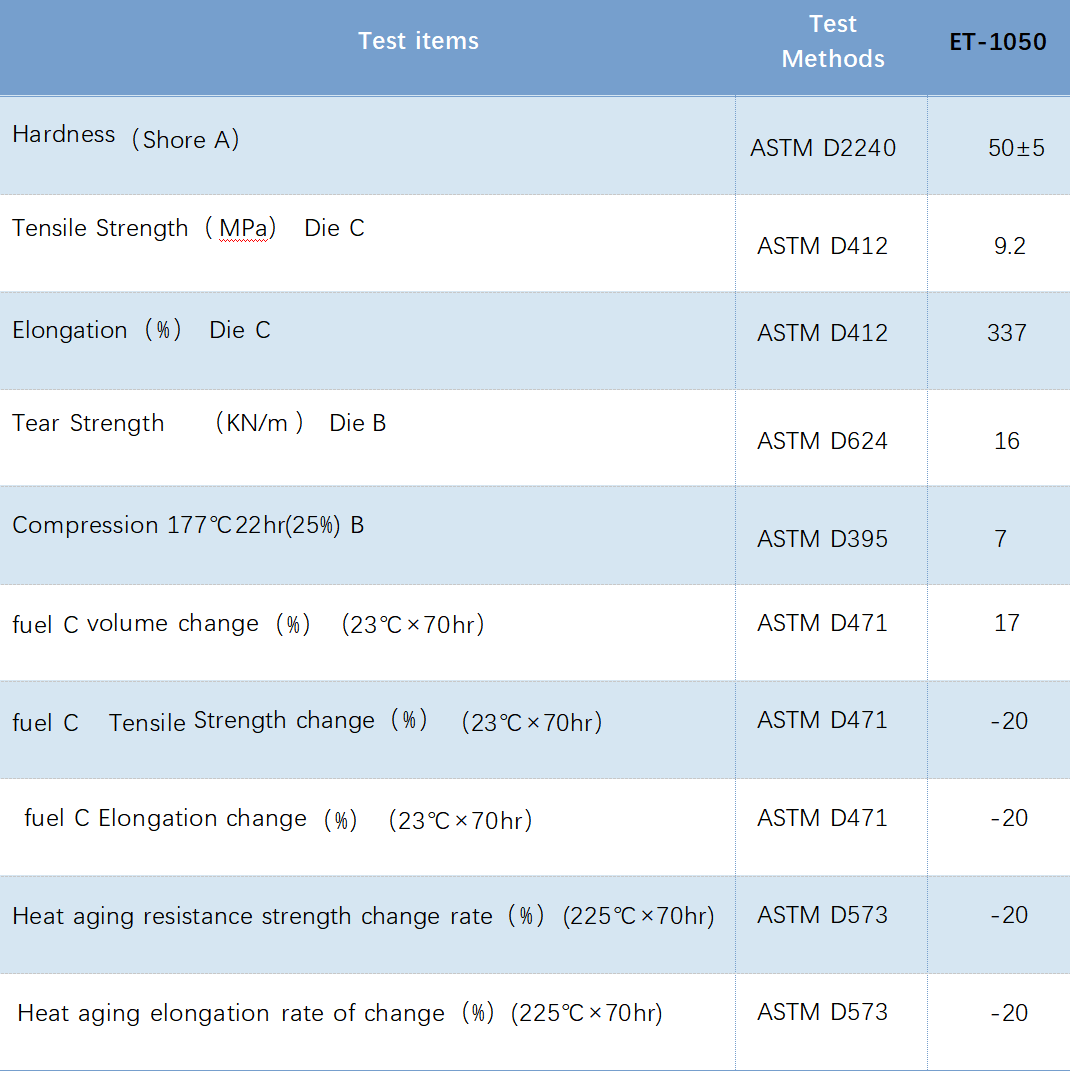Select the ET-1050 column header
Screen dimensions: 1070x1072
pyautogui.click(x=997, y=42)
